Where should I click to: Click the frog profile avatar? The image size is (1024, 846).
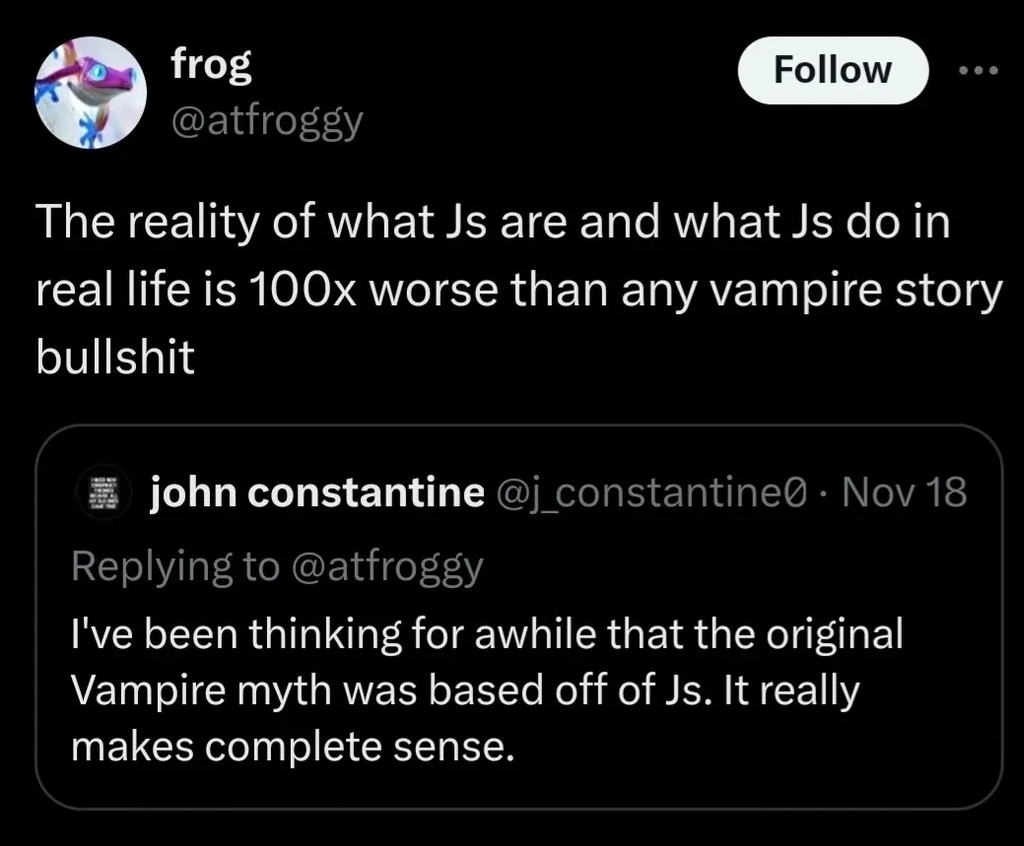90,93
